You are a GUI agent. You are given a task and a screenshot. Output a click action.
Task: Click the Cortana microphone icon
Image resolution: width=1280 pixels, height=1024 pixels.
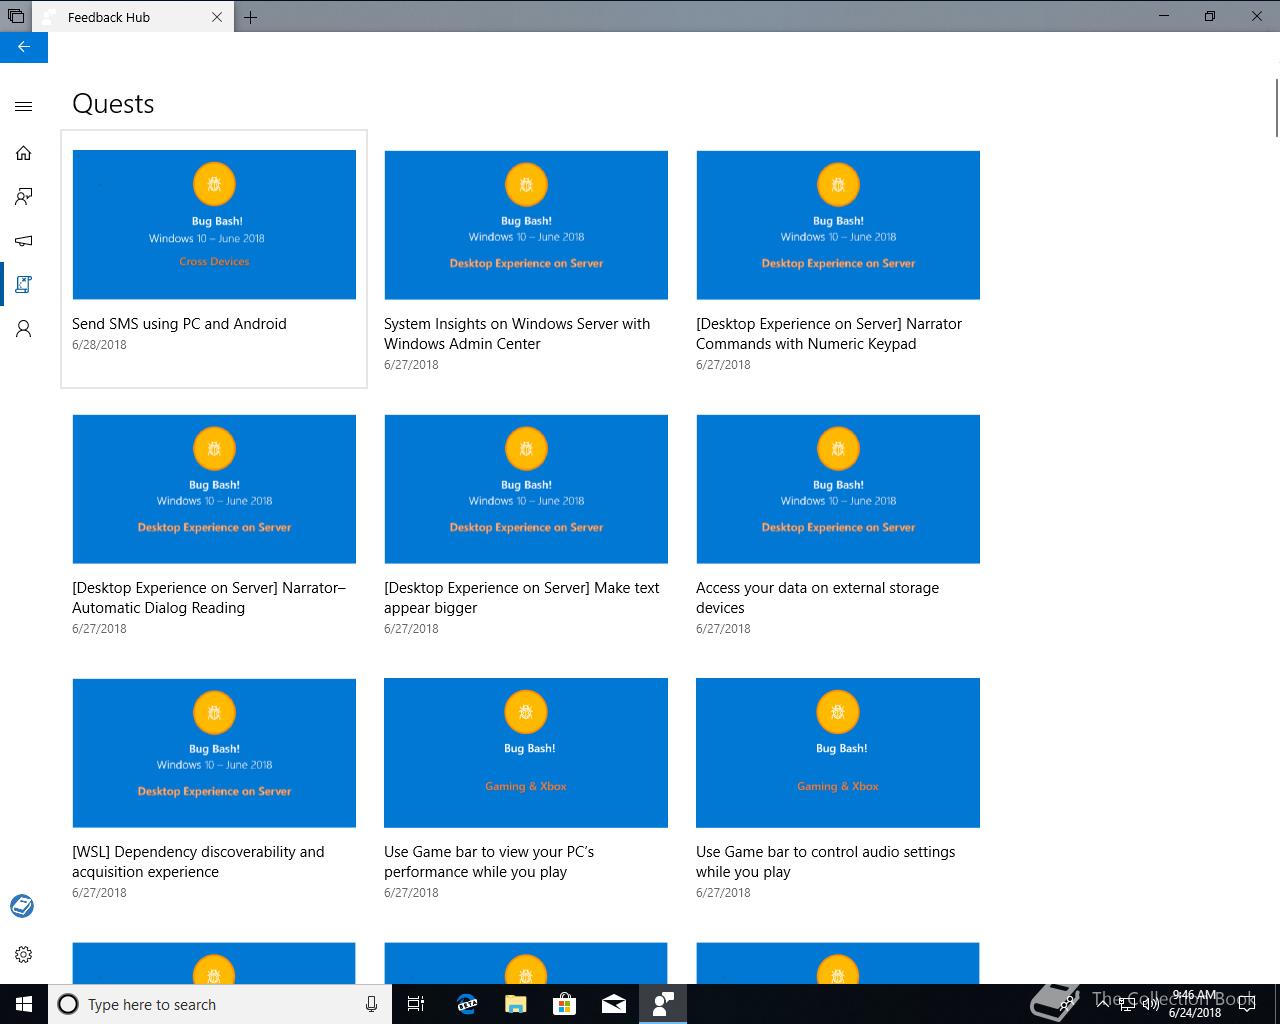371,1004
